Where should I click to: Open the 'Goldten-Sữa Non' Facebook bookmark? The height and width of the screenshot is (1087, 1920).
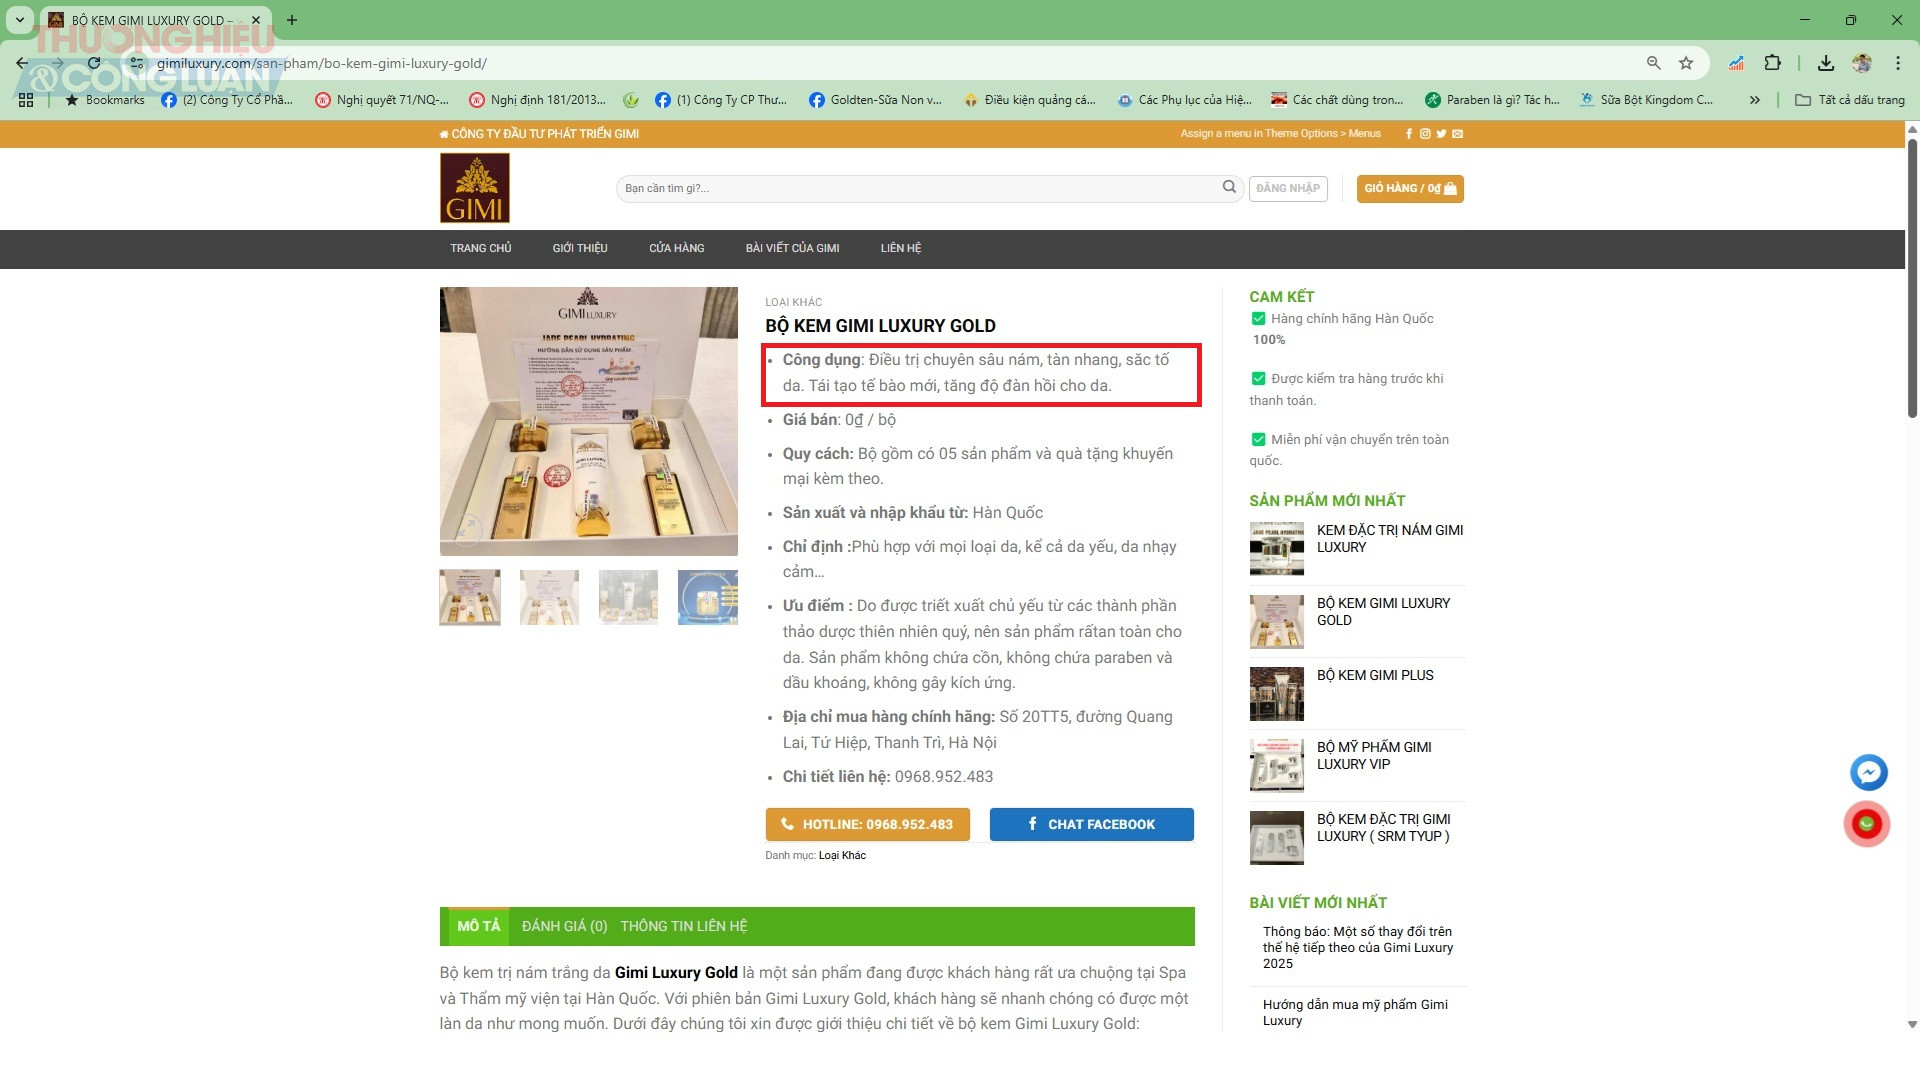point(876,100)
